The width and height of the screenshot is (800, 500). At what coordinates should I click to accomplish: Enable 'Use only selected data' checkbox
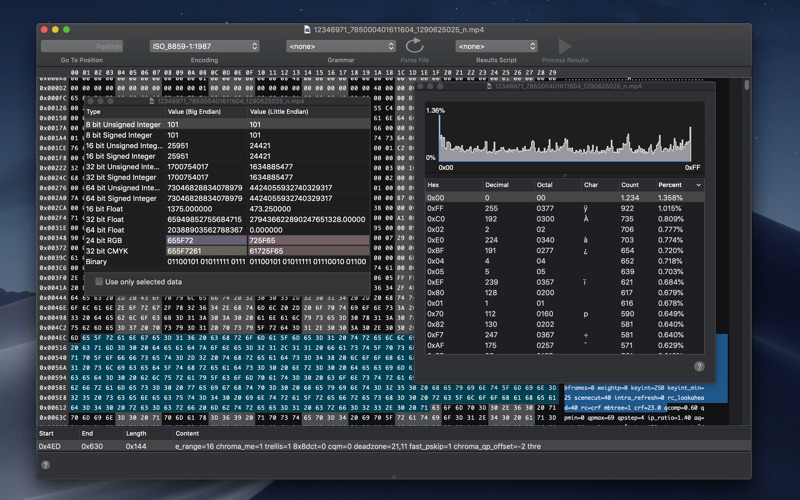pos(99,282)
